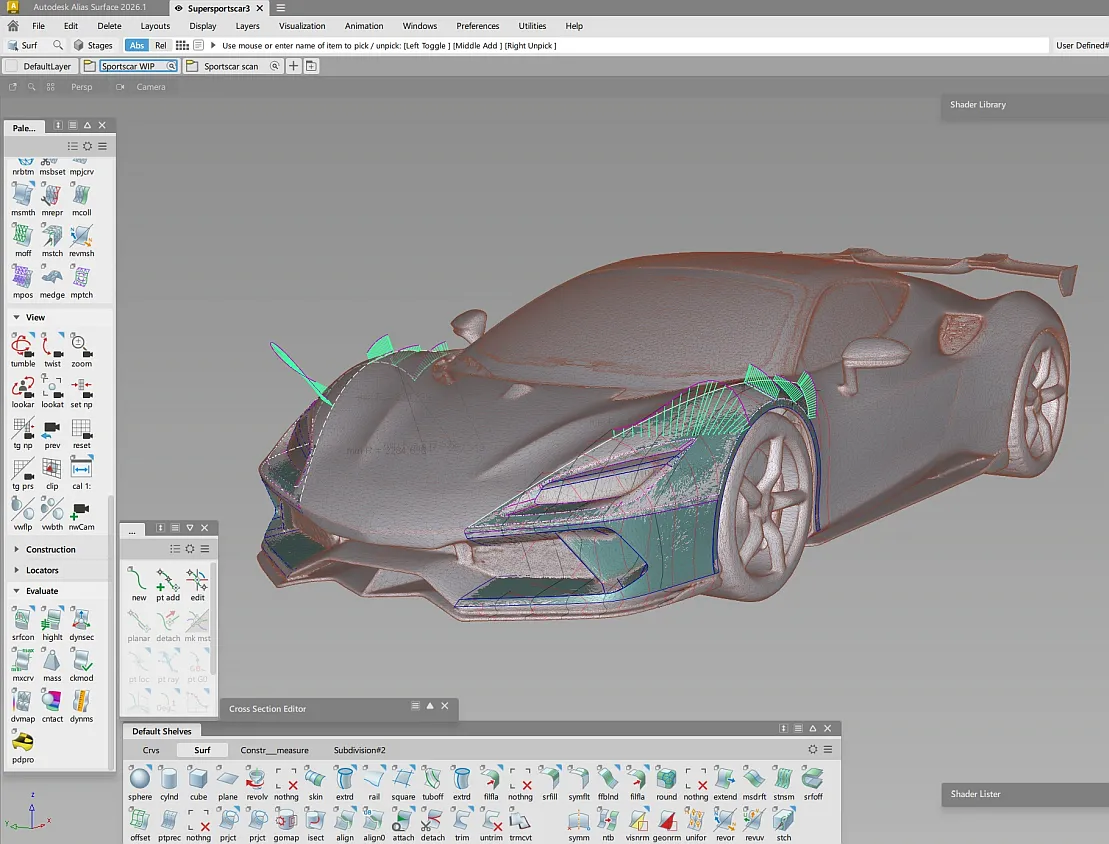This screenshot has width=1109, height=844.
Task: Enable Rel coordinate mode
Action: [x=160, y=45]
